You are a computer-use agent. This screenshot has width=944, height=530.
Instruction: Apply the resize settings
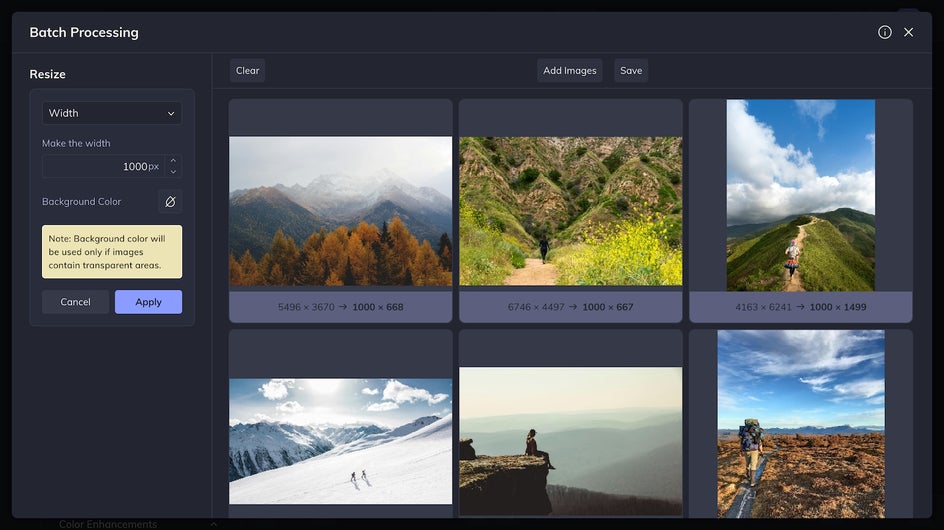click(149, 302)
